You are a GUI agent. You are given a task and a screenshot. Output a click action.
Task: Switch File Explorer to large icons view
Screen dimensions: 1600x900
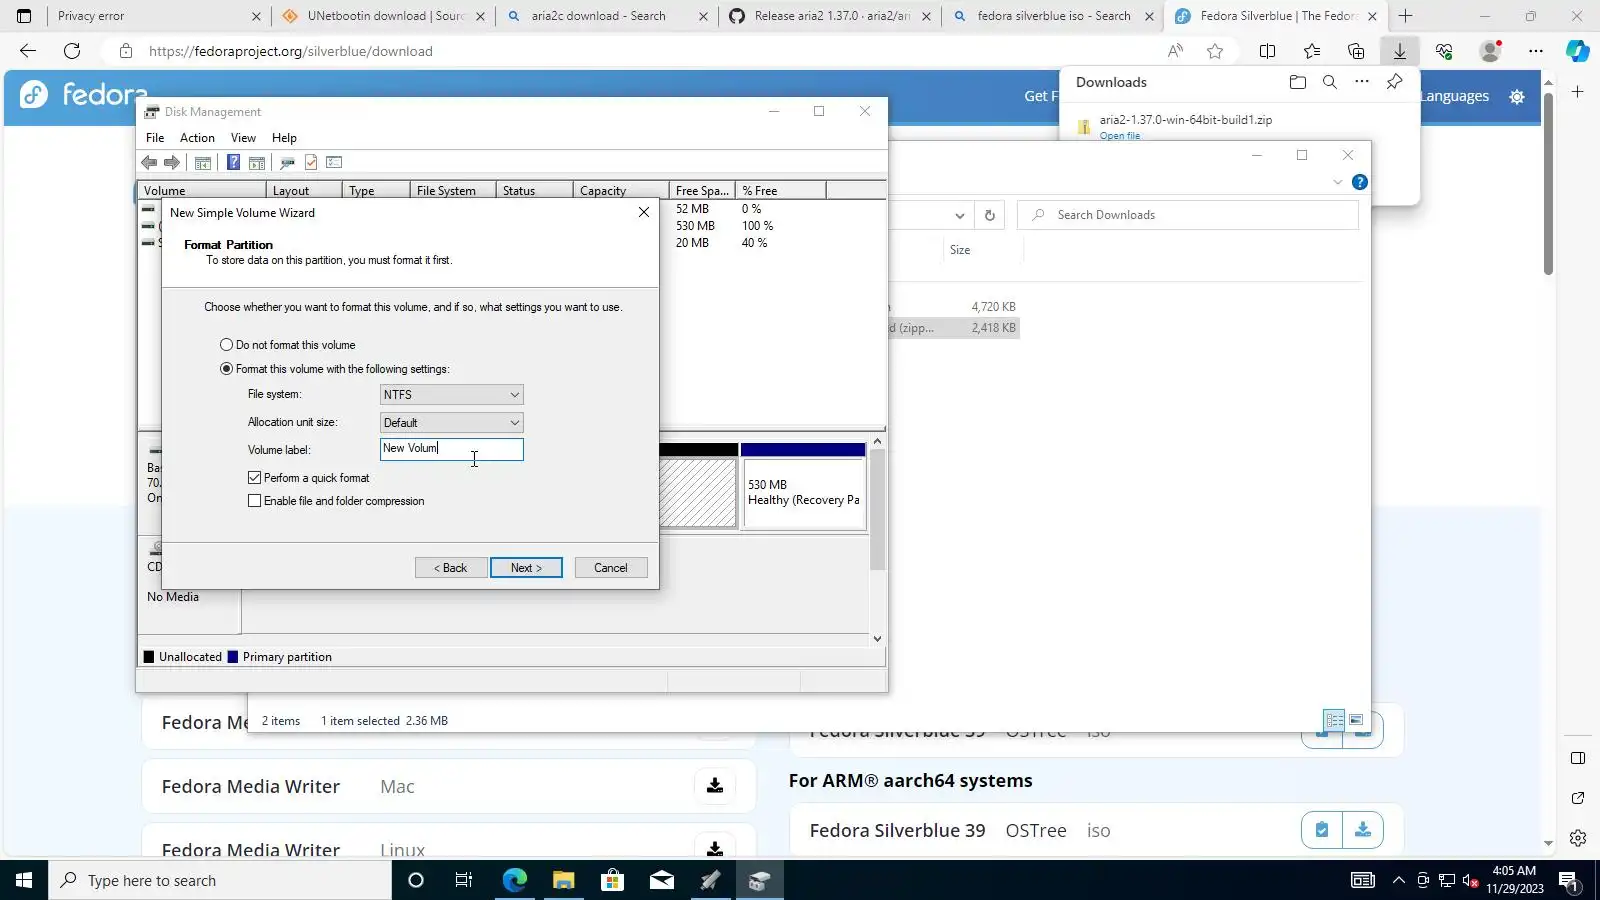click(x=1356, y=719)
